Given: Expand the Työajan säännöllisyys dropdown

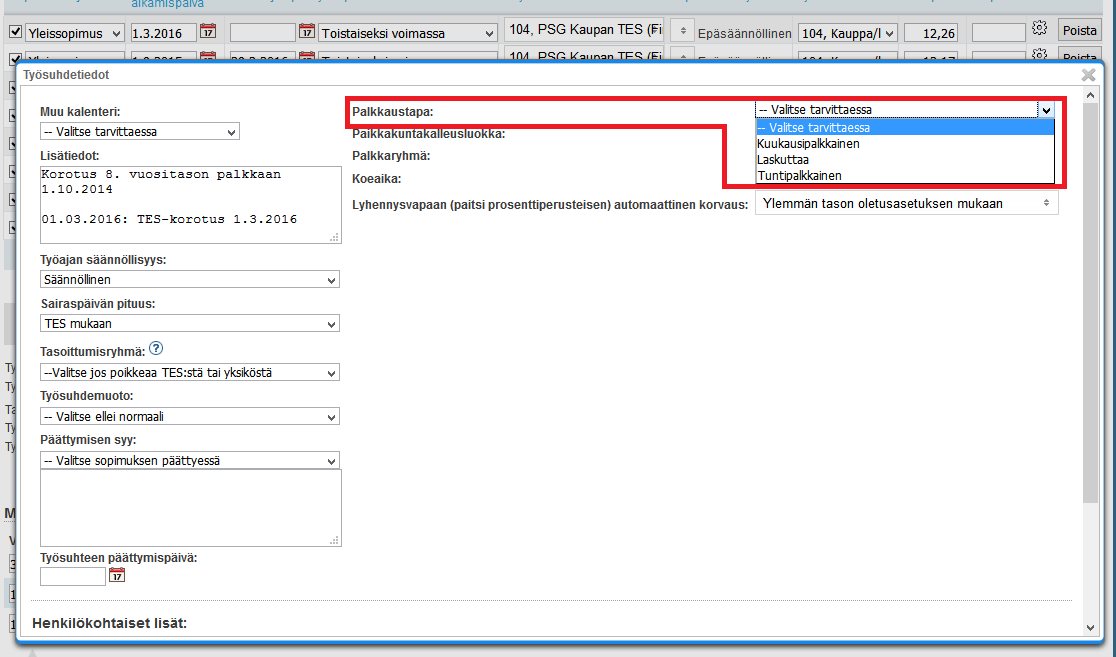Looking at the screenshot, I should click(190, 280).
